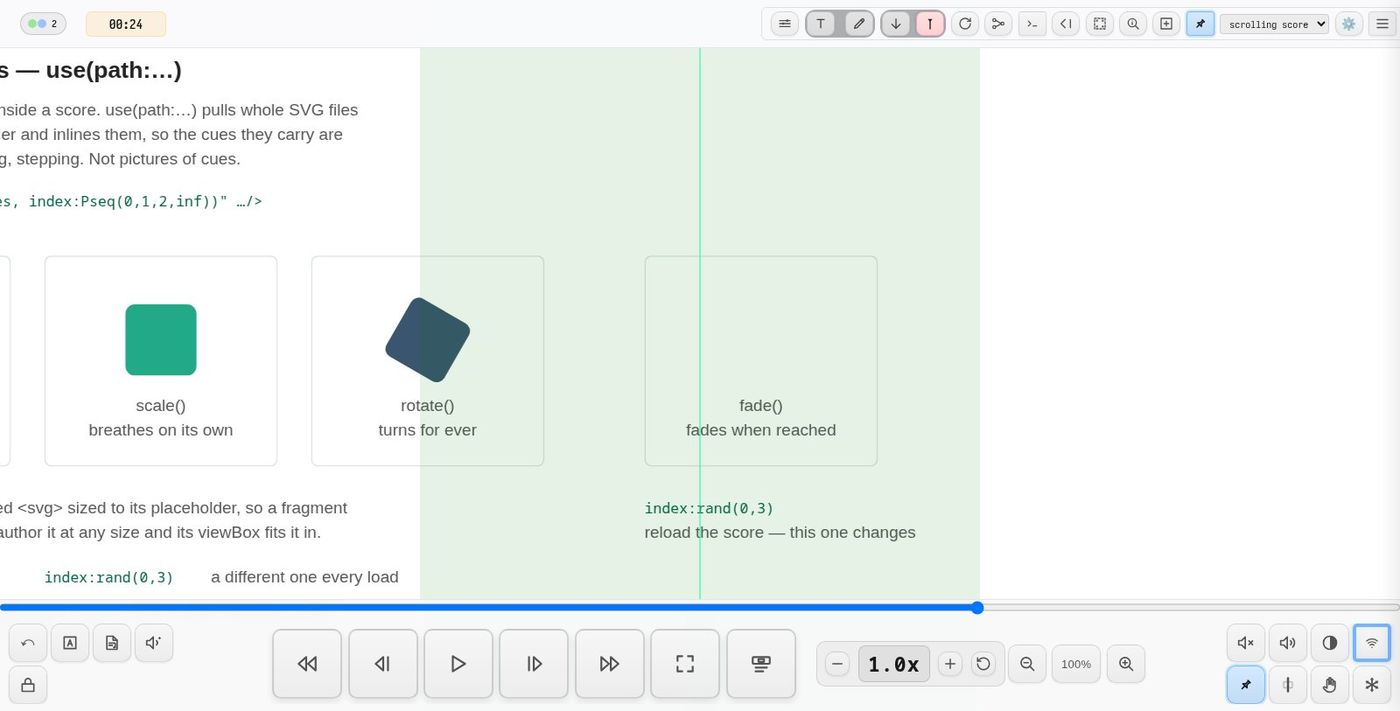Click the blue progress slider handle
The width and height of the screenshot is (1400, 711).
tap(977, 608)
